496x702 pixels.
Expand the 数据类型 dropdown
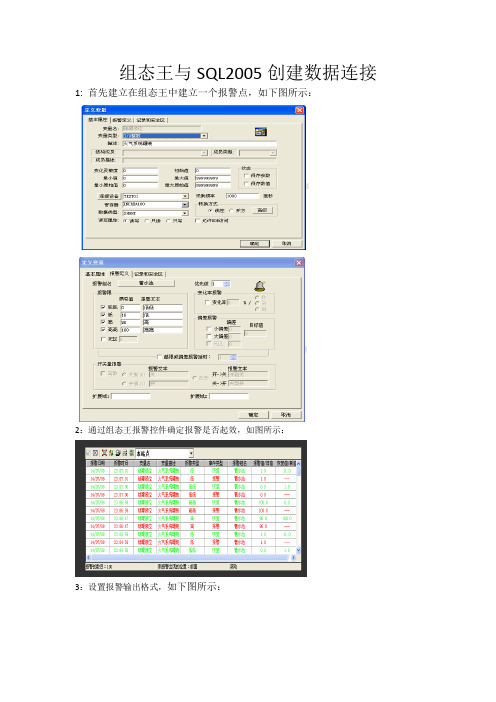(x=185, y=213)
